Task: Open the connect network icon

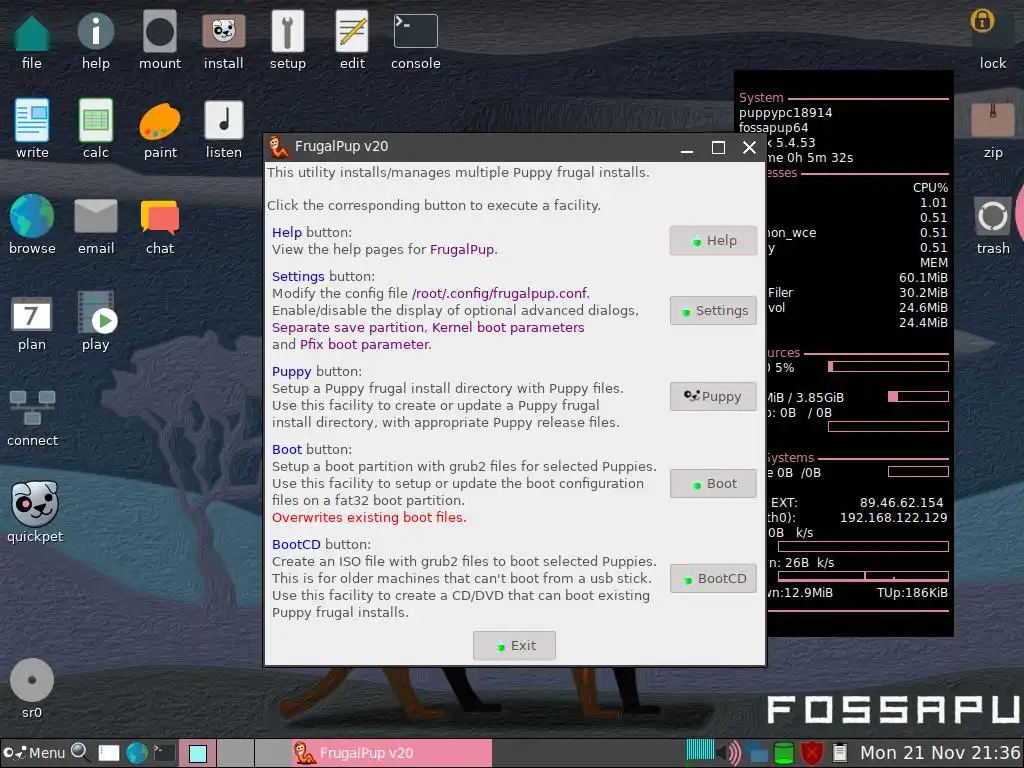Action: 32,408
